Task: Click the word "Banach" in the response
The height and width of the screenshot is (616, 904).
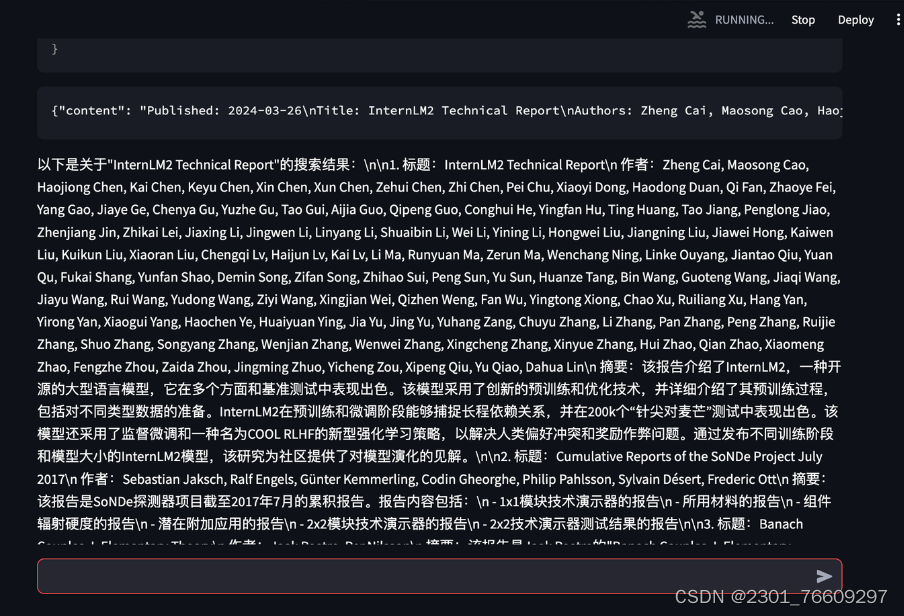Action: click(x=781, y=524)
